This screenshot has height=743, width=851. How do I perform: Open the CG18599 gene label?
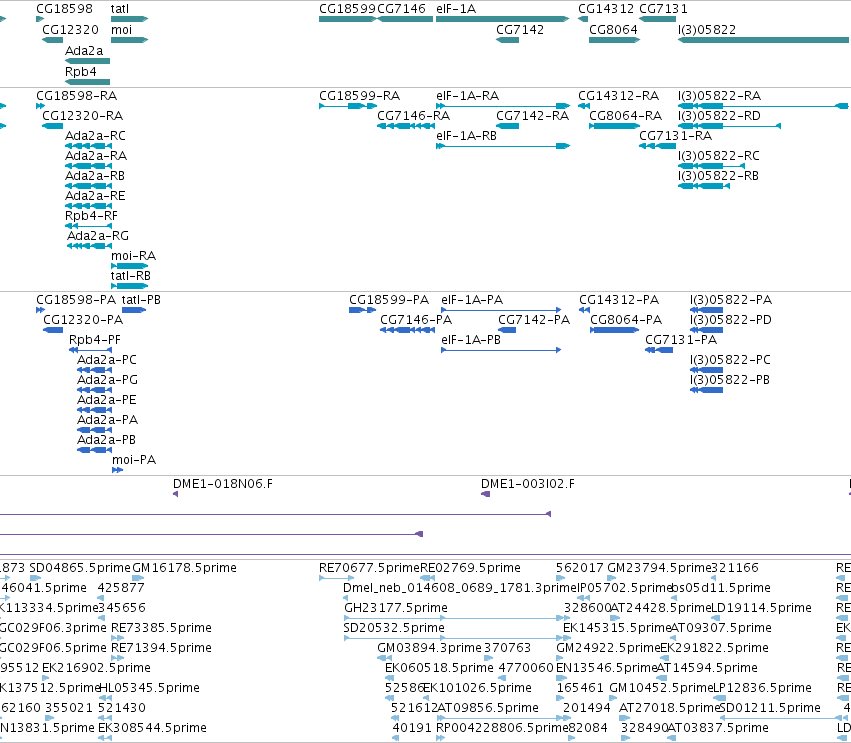tap(347, 9)
